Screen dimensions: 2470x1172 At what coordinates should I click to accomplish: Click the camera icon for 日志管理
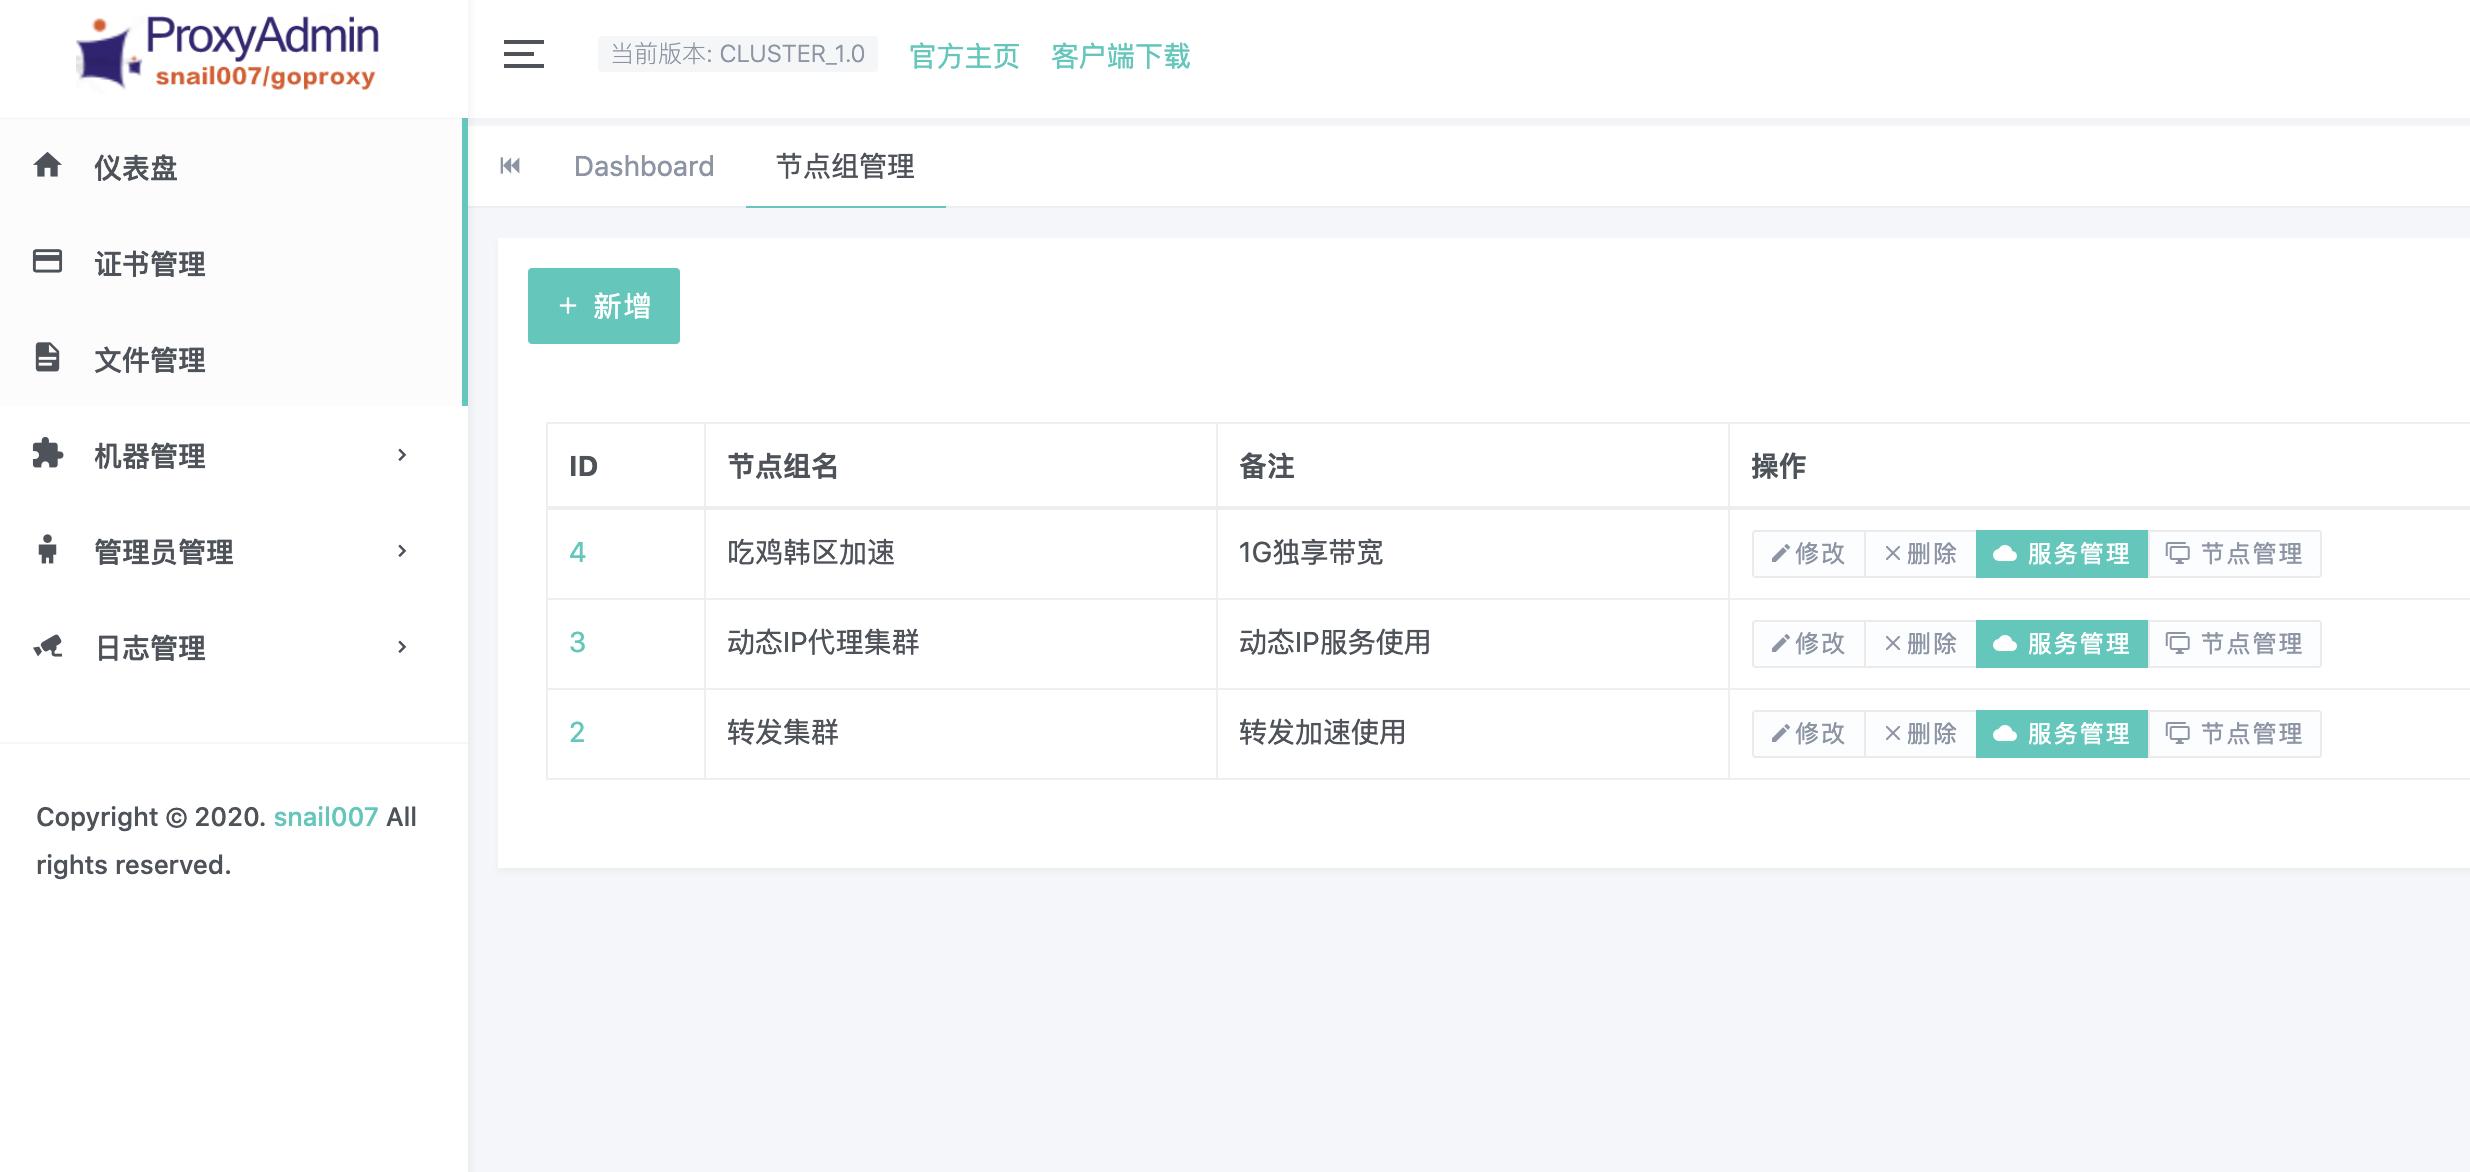[47, 646]
